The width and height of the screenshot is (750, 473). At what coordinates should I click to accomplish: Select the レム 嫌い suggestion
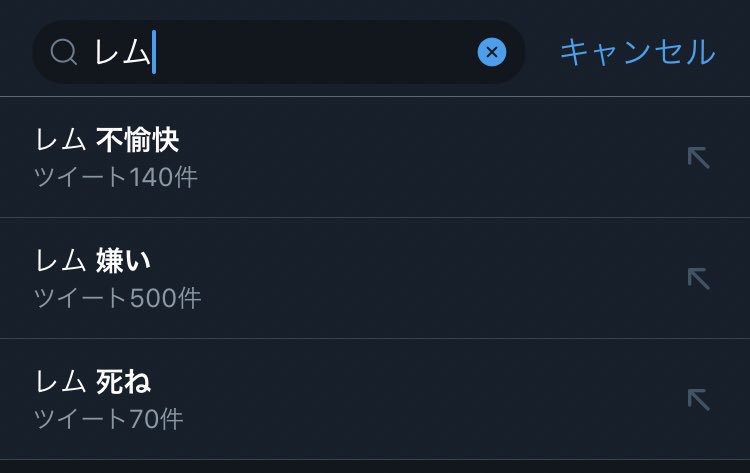pyautogui.click(x=93, y=262)
